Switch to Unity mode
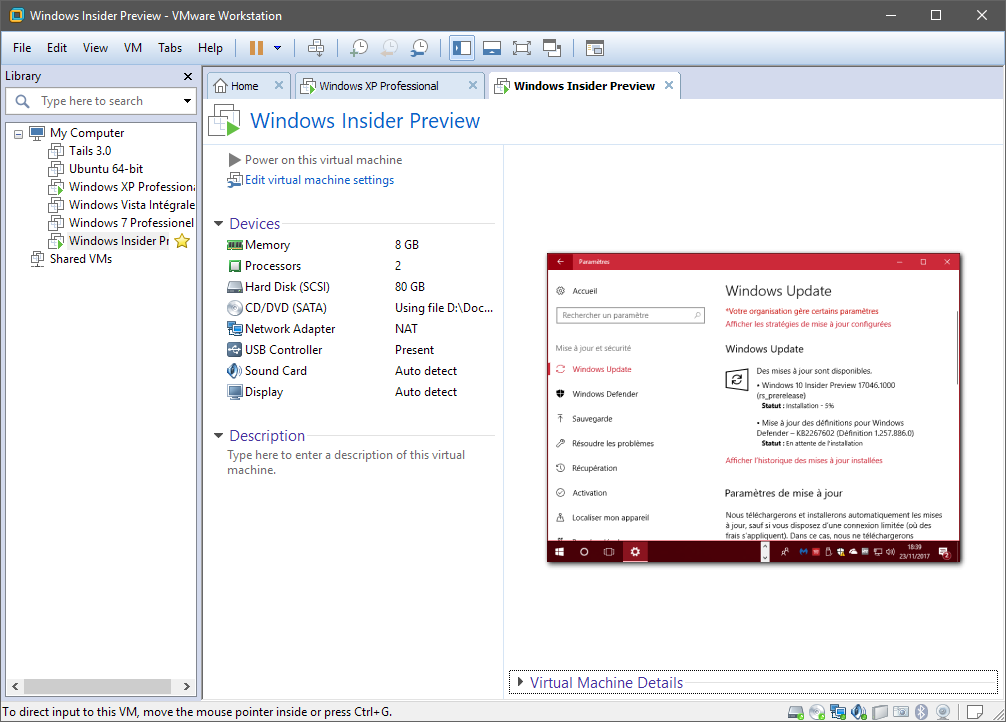The width and height of the screenshot is (1006, 722). click(x=551, y=47)
